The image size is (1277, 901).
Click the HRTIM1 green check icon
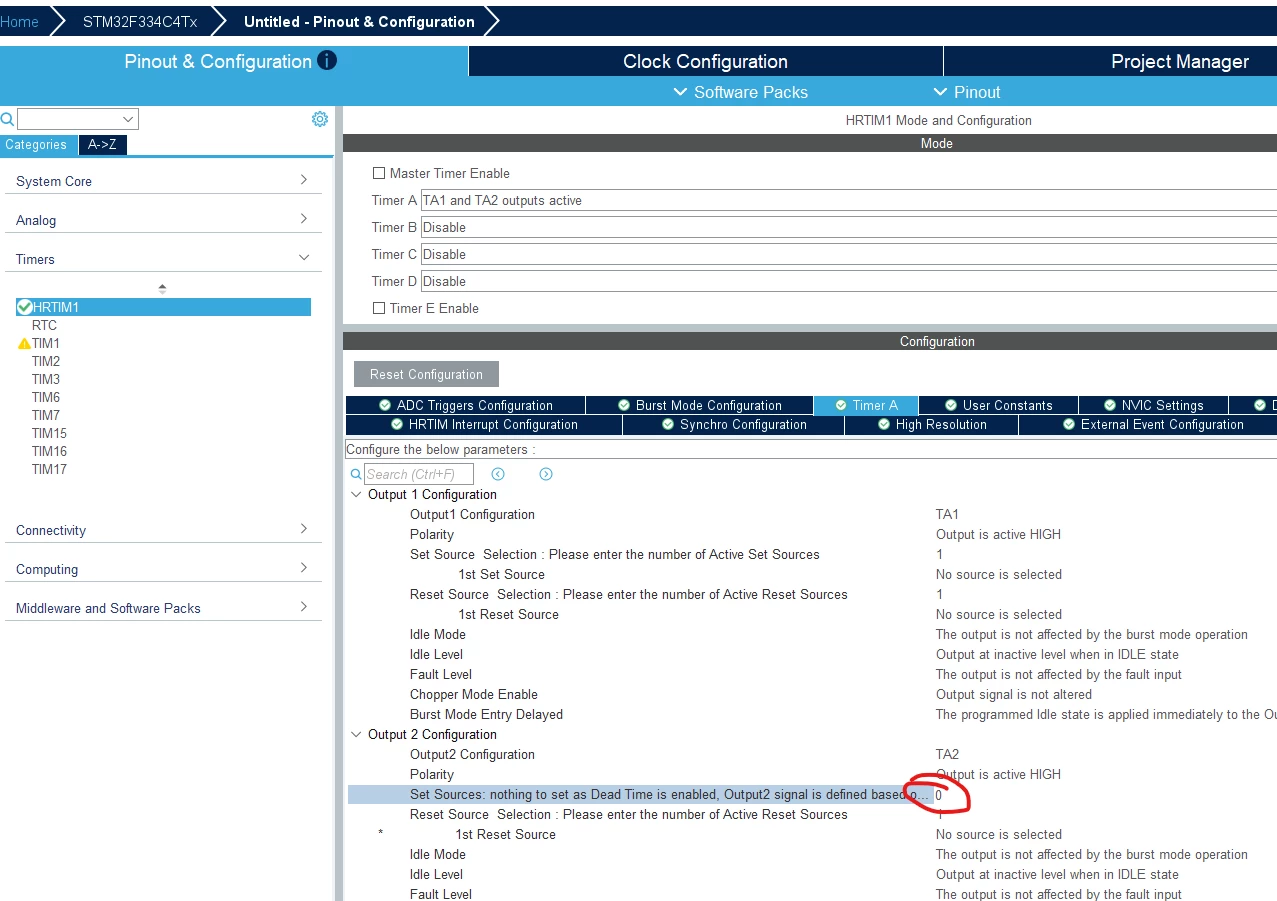(x=24, y=307)
